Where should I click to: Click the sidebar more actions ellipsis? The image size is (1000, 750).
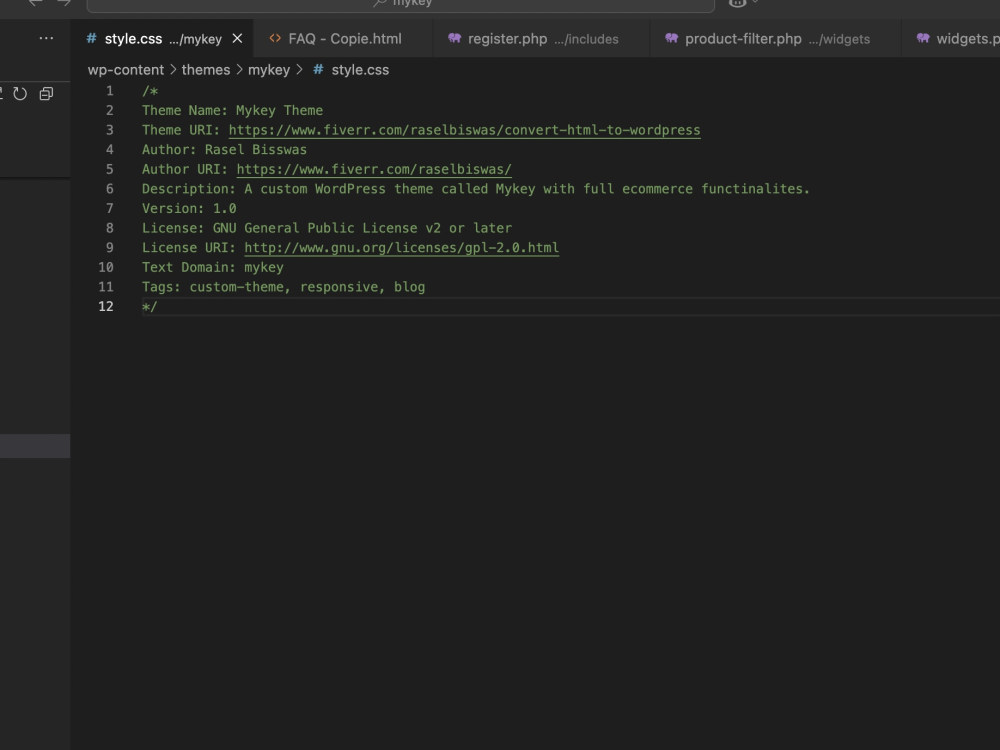point(46,38)
